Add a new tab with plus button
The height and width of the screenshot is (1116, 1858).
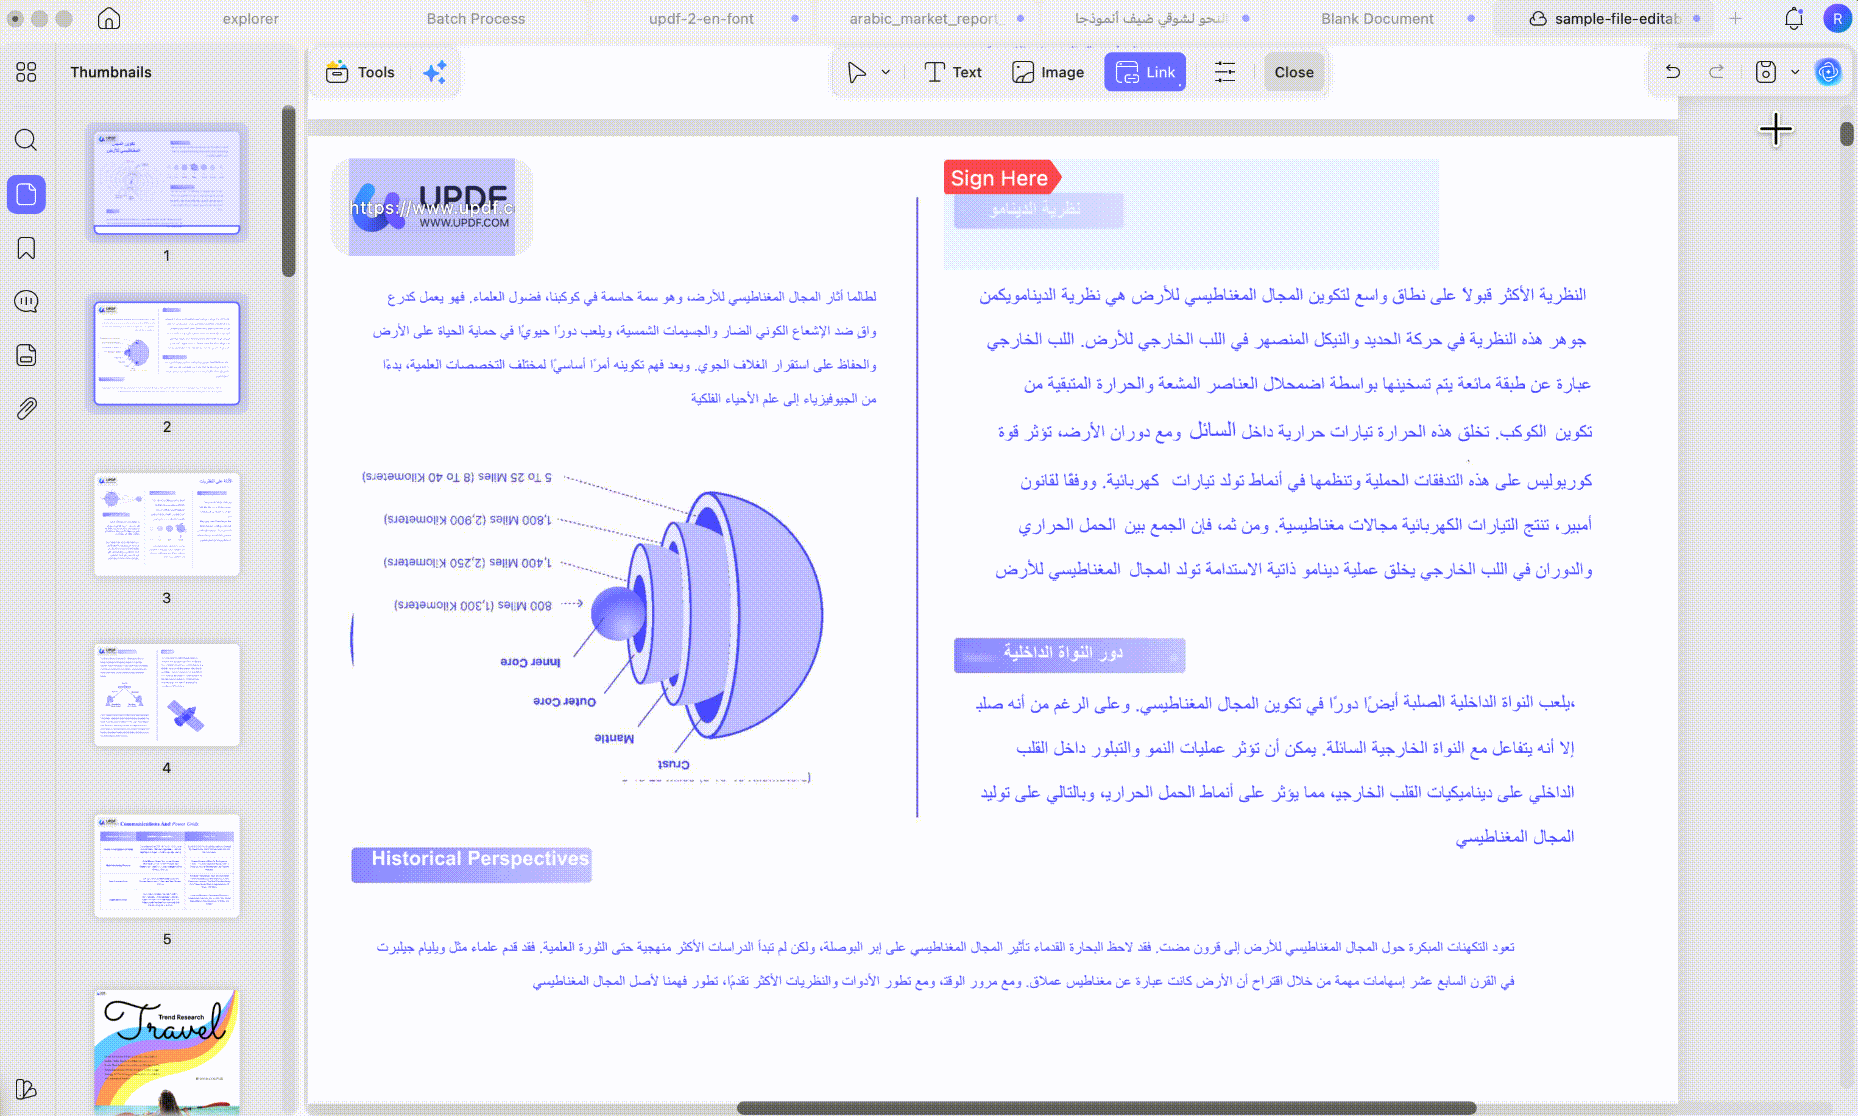tap(1735, 18)
